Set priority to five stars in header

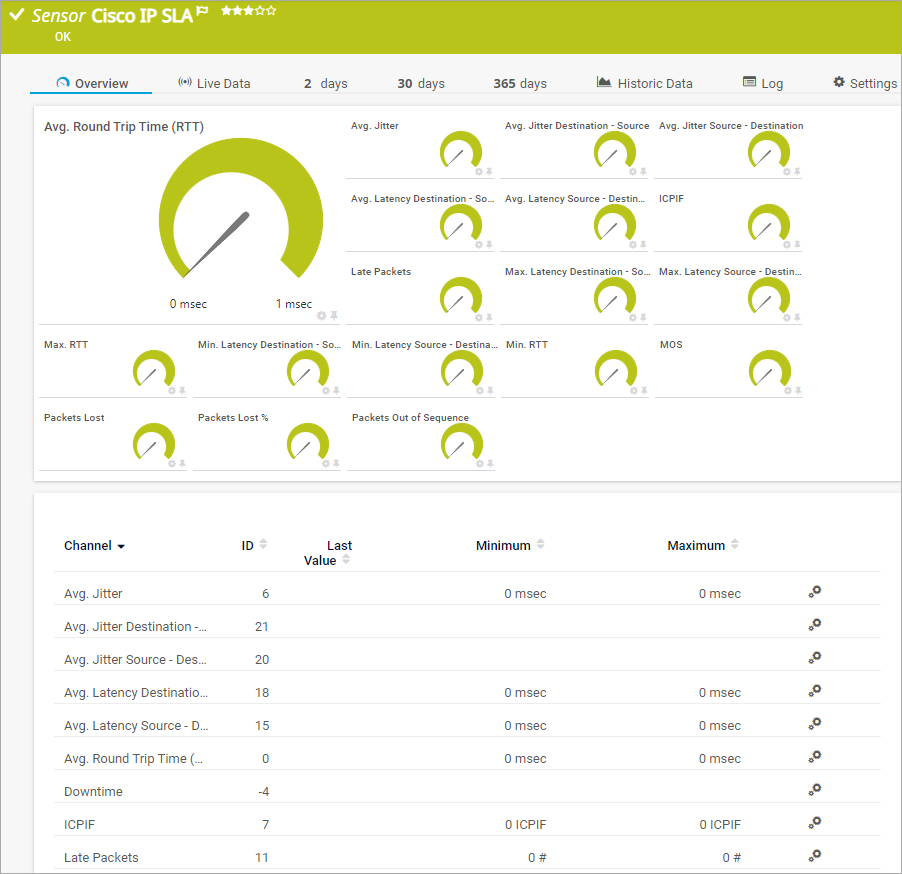tap(271, 11)
